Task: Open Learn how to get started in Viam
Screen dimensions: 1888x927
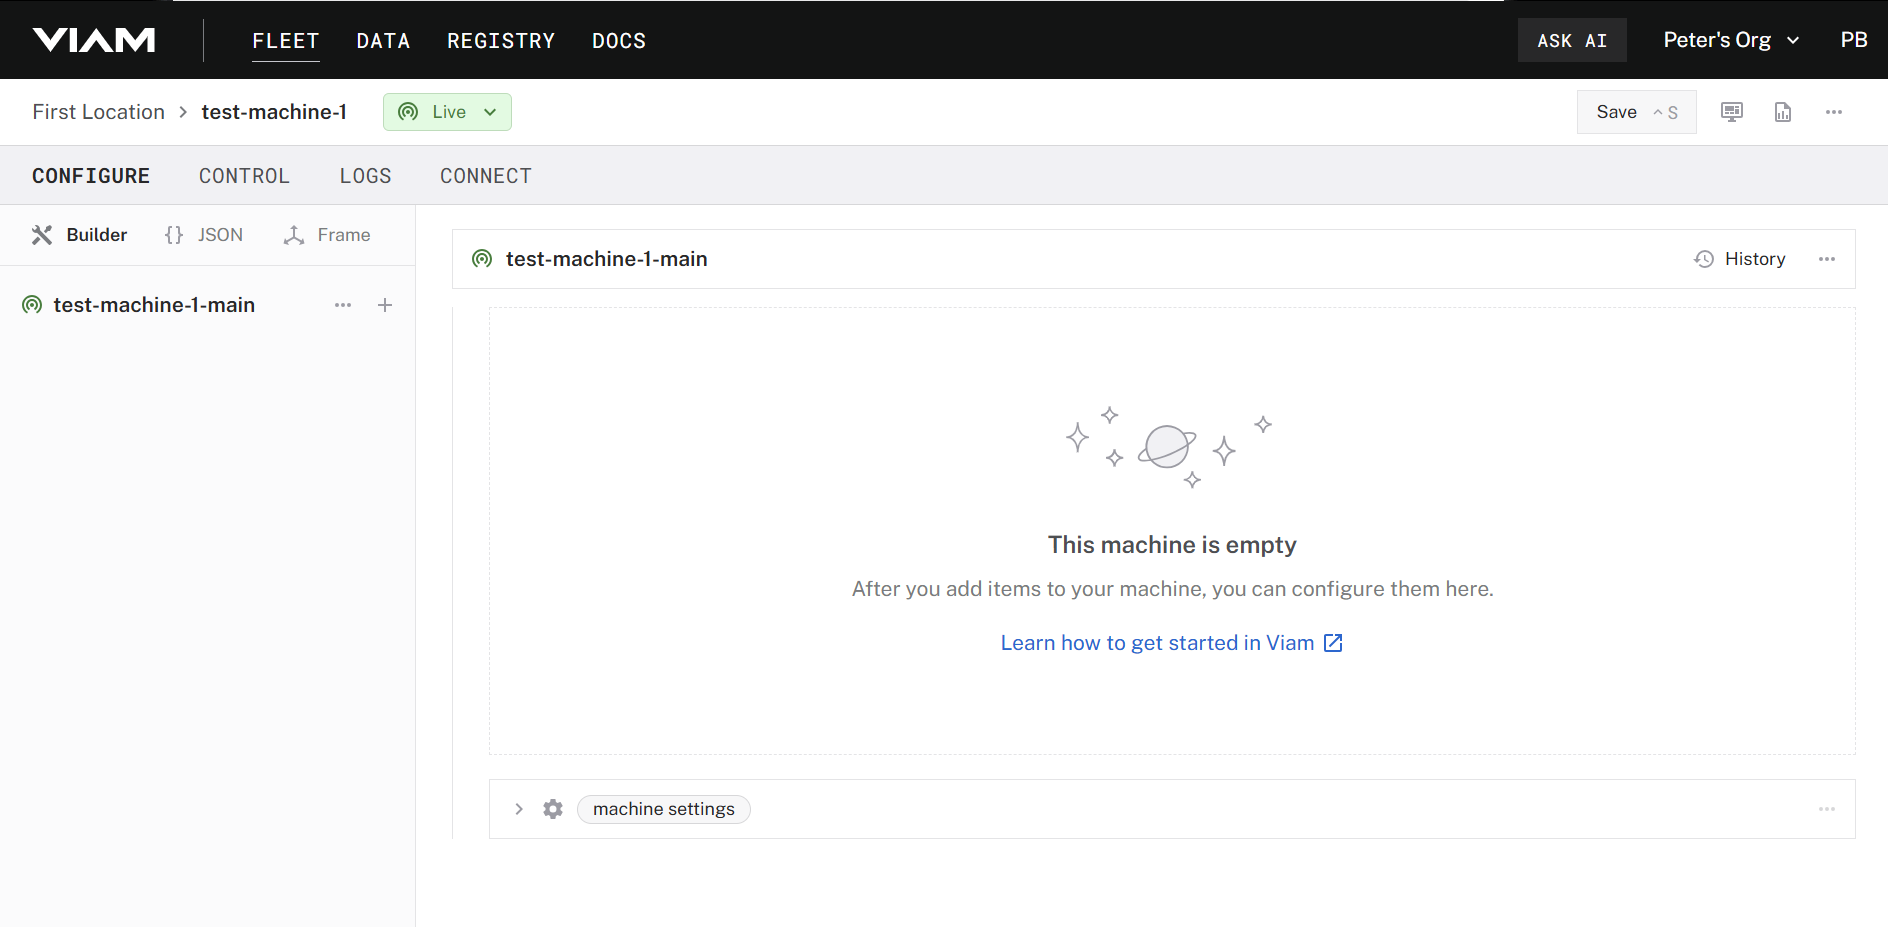Action: pyautogui.click(x=1172, y=643)
